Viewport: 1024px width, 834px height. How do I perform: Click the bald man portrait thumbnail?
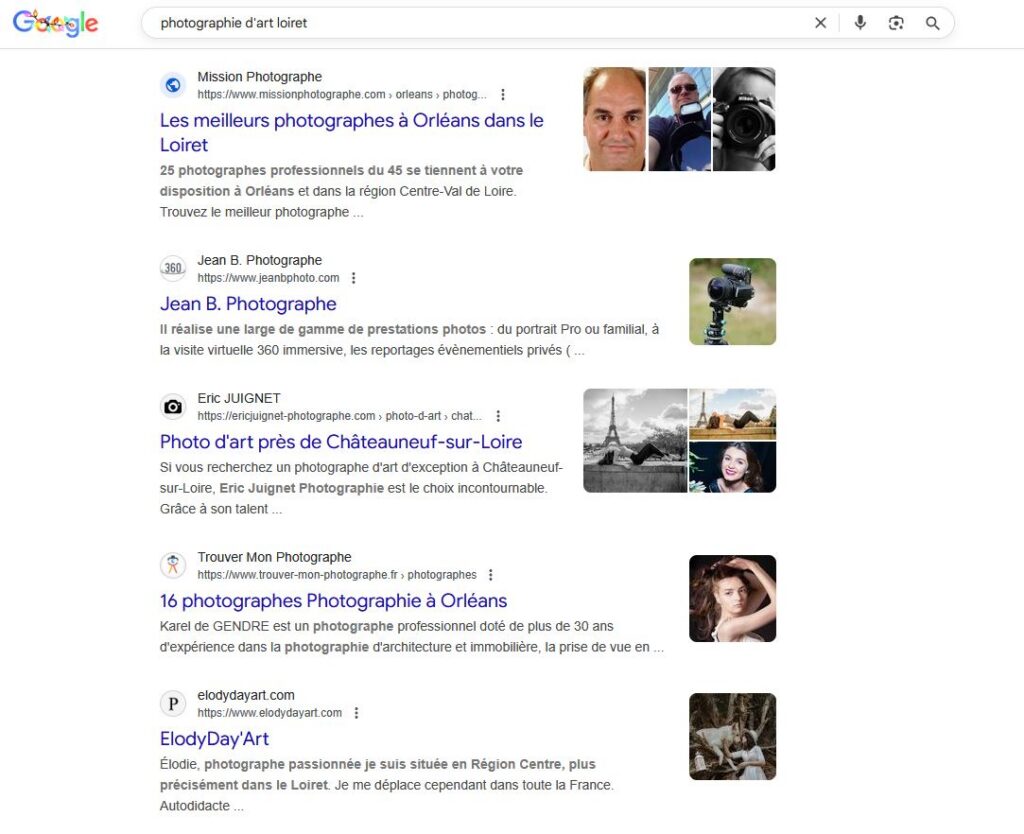[x=615, y=119]
